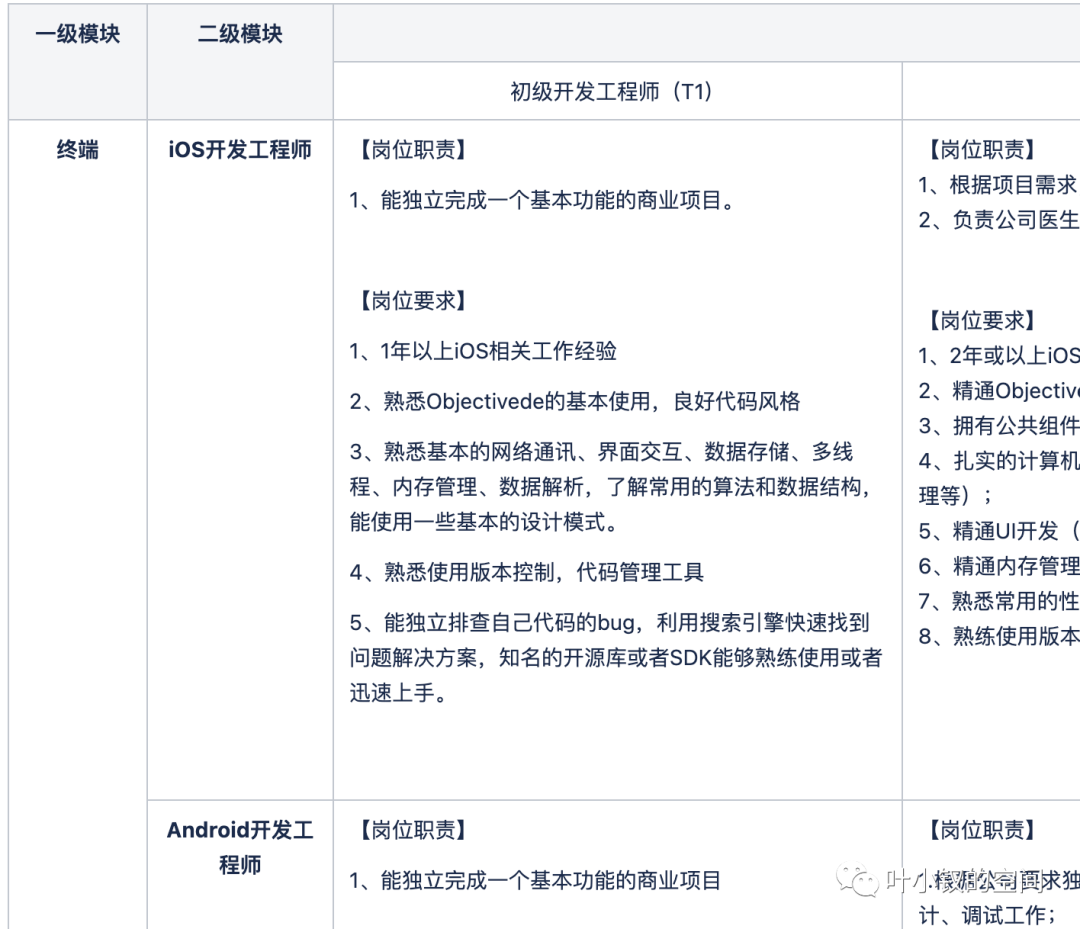The image size is (1080, 929).
Task: Select the Android开发工程师 row label
Action: pyautogui.click(x=240, y=847)
